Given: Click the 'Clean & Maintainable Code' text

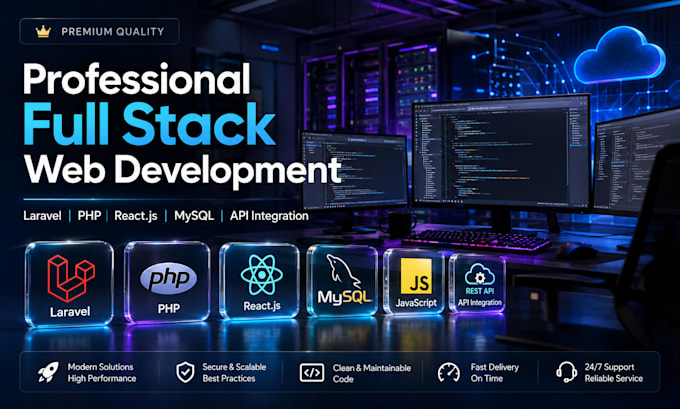Looking at the screenshot, I should coord(372,373).
